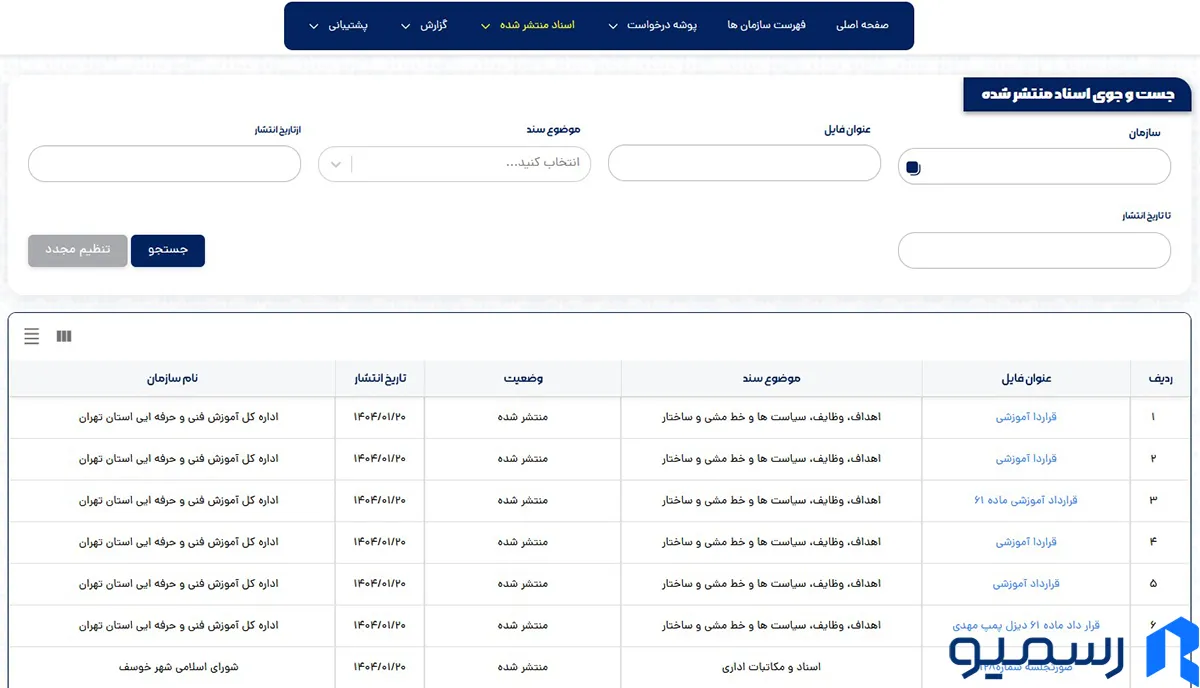1200x688 pixels.
Task: Click row number ۳ cell
Action: point(1153,500)
